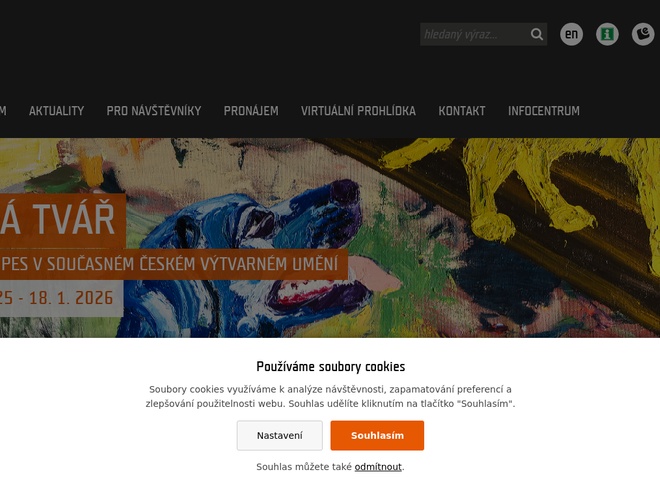Click the partially visible leftmost menu item
Screen dimensions: 660x500
pos(3,111)
